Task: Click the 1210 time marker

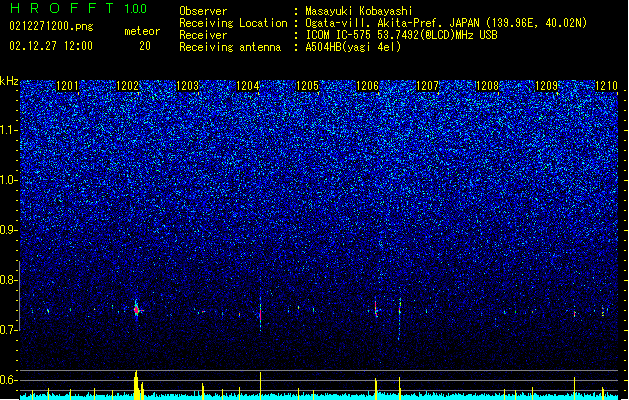Action: coord(607,86)
